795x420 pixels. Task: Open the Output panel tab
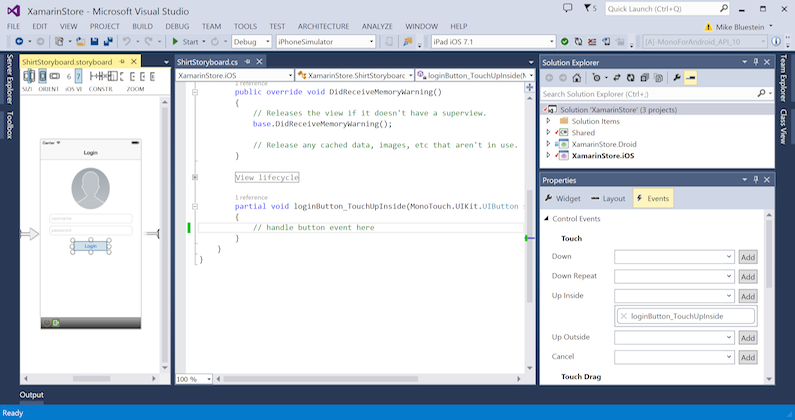pyautogui.click(x=31, y=395)
